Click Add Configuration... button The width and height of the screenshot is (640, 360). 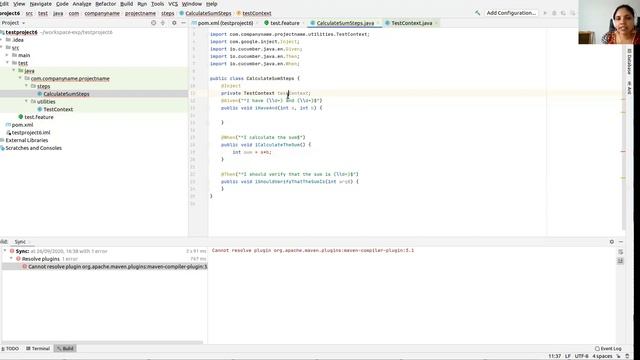coord(511,13)
